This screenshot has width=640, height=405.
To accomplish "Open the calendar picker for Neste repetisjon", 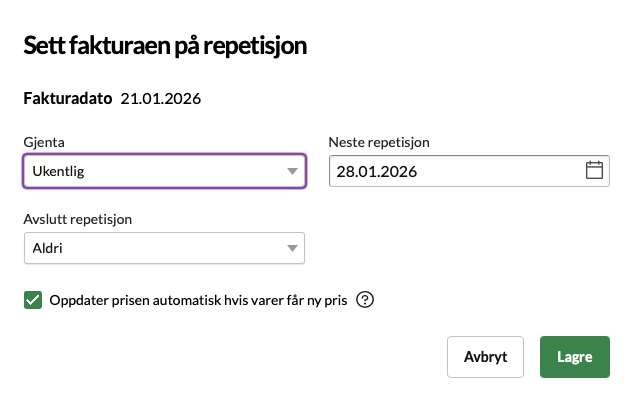I will tap(594, 171).
